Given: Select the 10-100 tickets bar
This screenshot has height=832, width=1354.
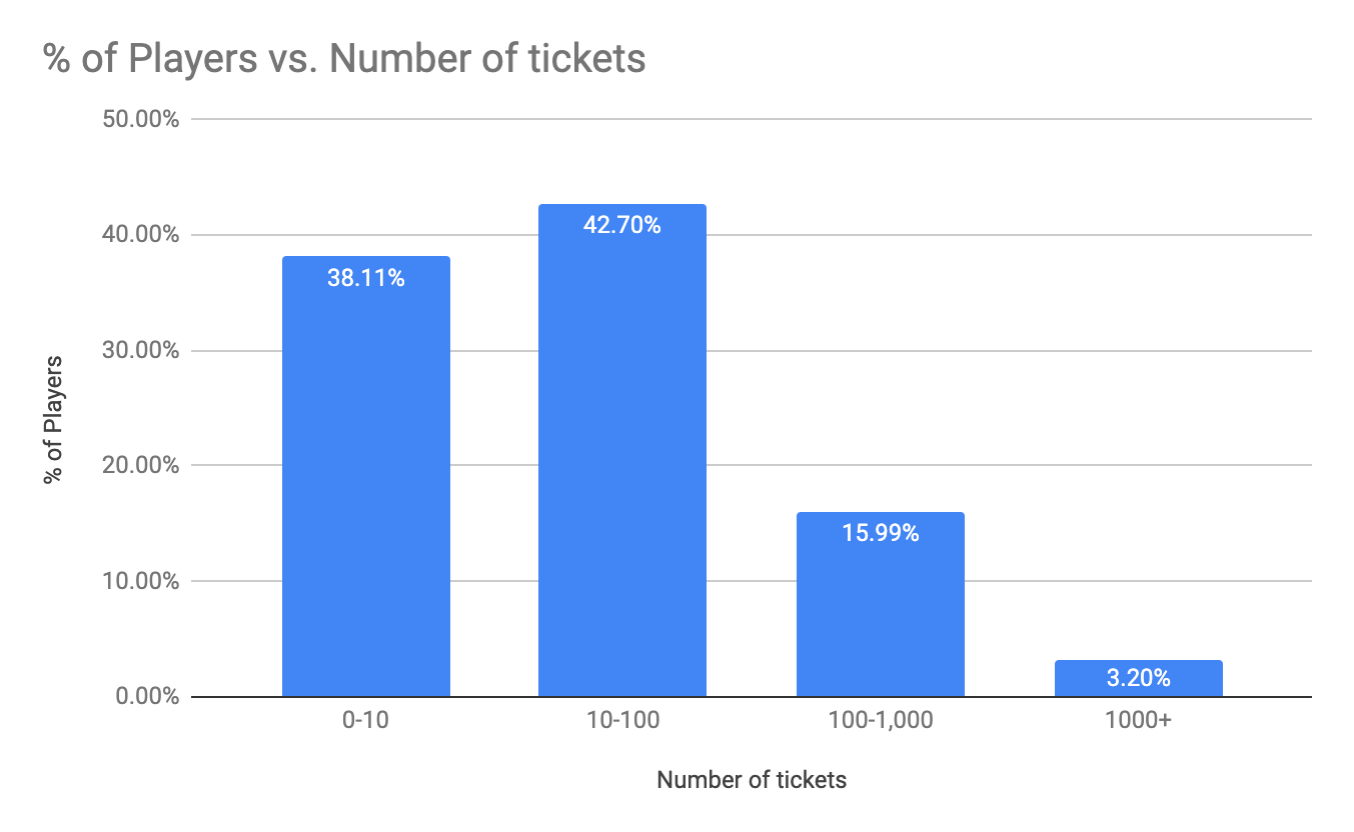Looking at the screenshot, I should [622, 450].
